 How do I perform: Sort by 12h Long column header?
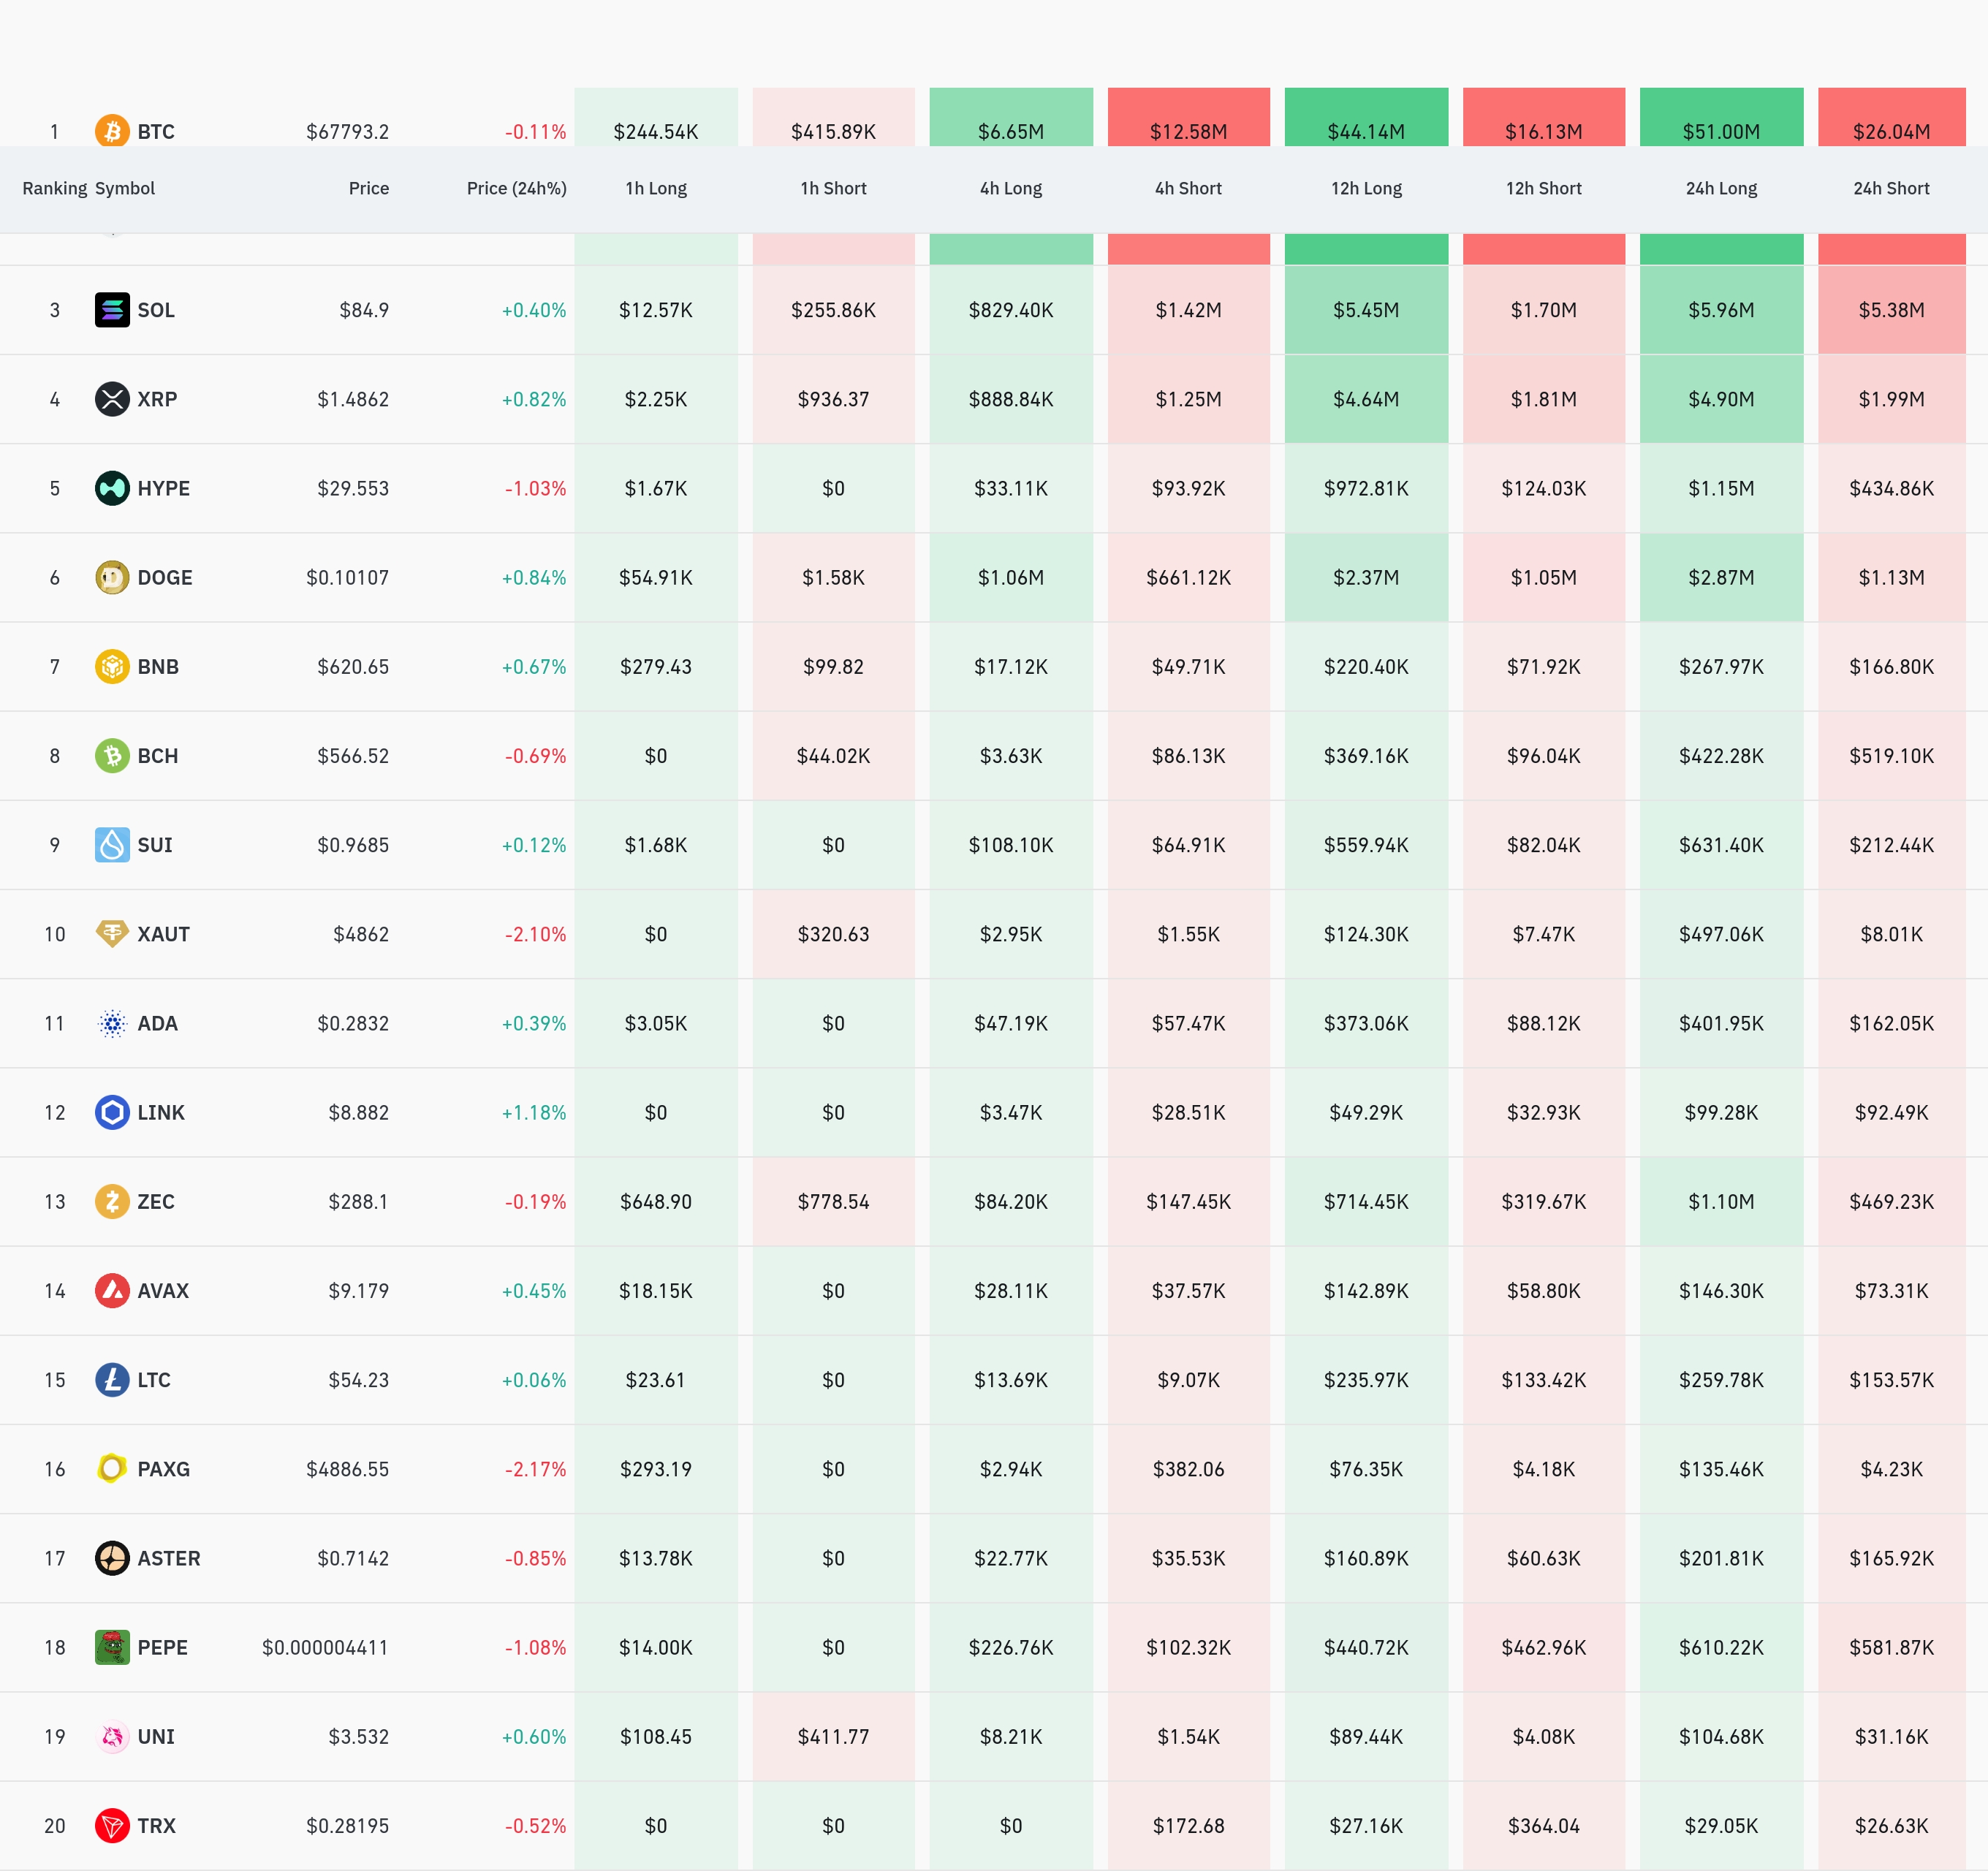pos(1366,188)
